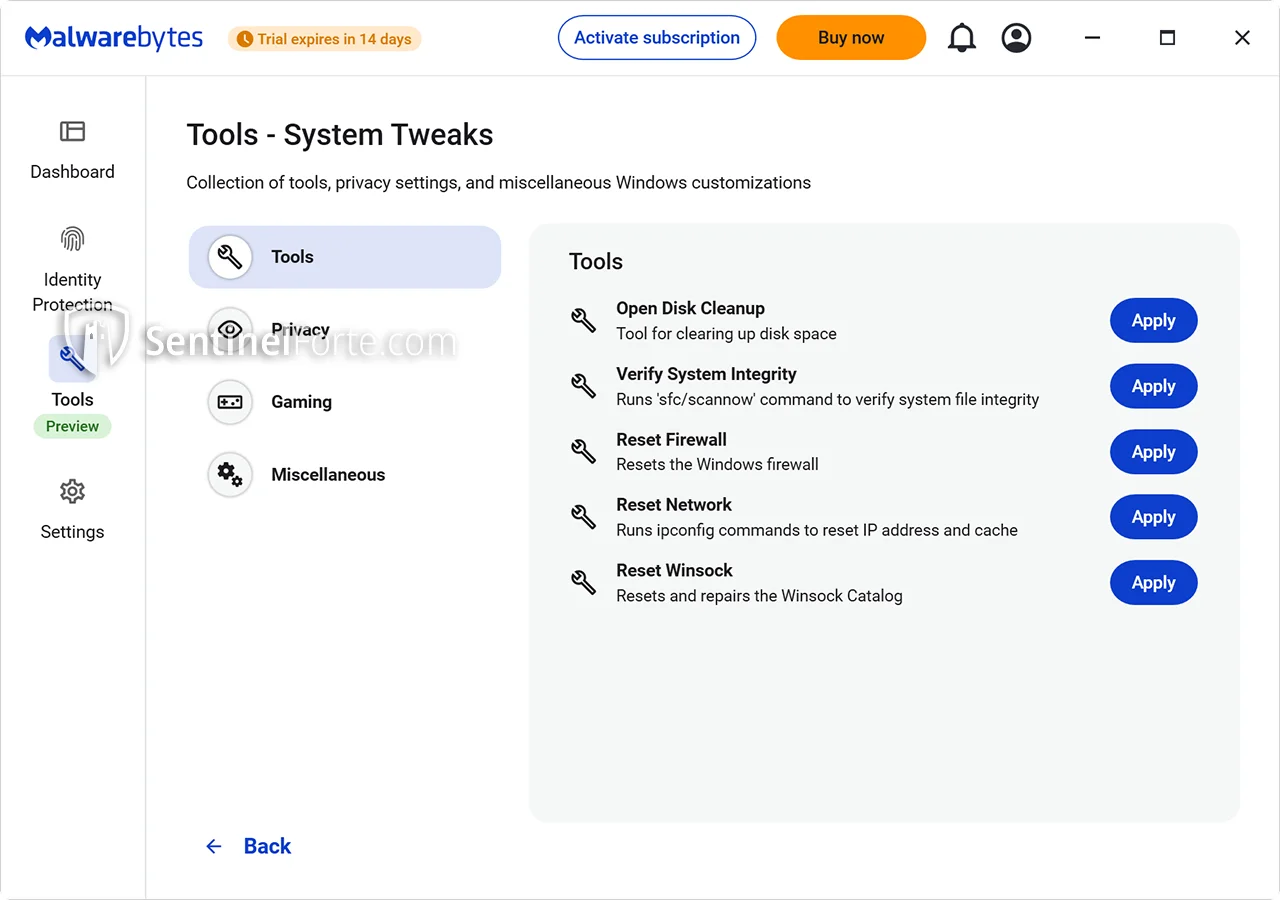Open Identity Protection fingerprint icon
Screen dimensions: 1280x900
72,239
